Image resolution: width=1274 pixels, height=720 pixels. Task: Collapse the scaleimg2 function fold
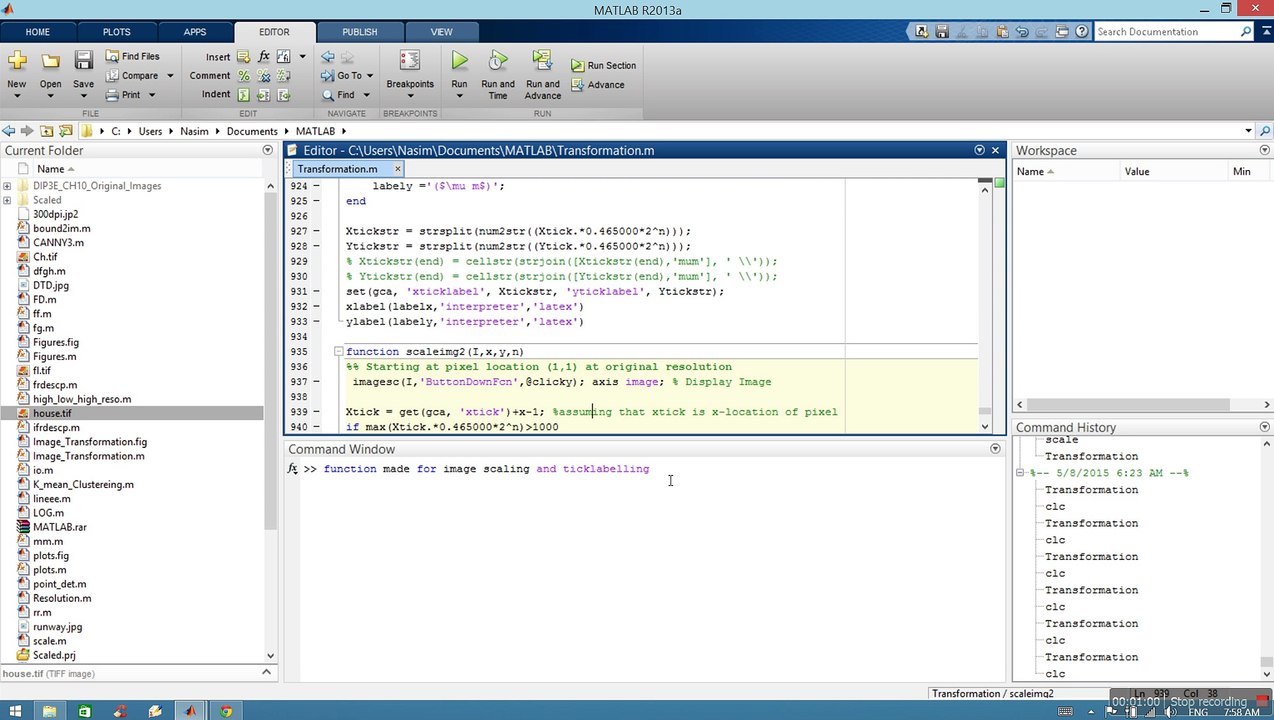pos(338,352)
